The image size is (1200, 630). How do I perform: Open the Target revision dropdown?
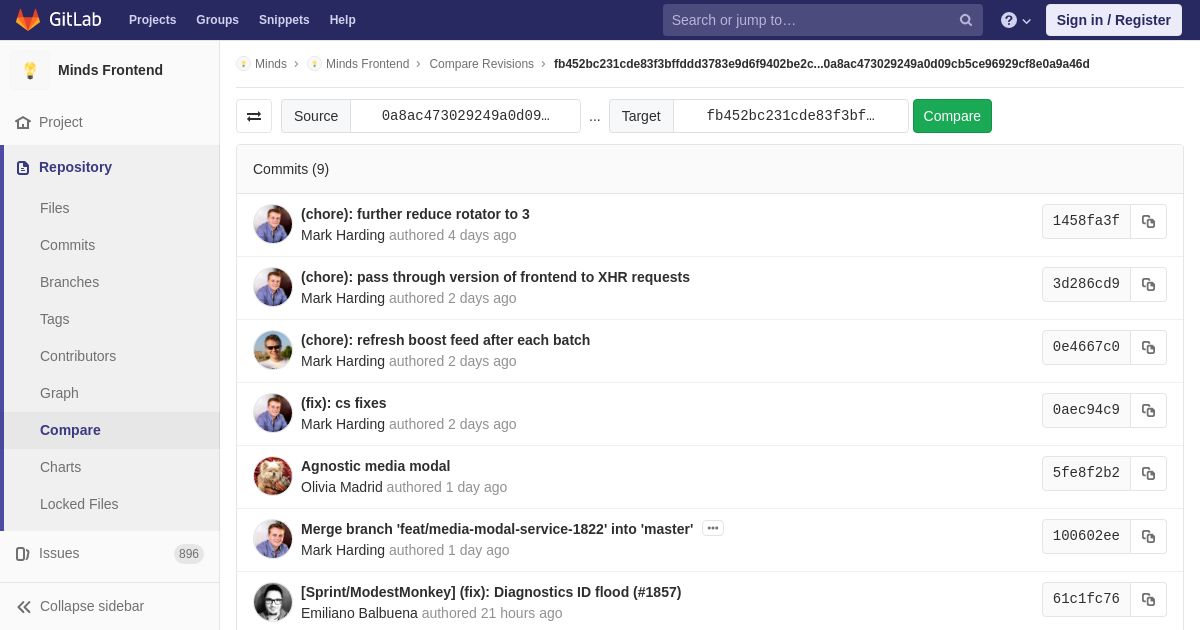point(790,116)
